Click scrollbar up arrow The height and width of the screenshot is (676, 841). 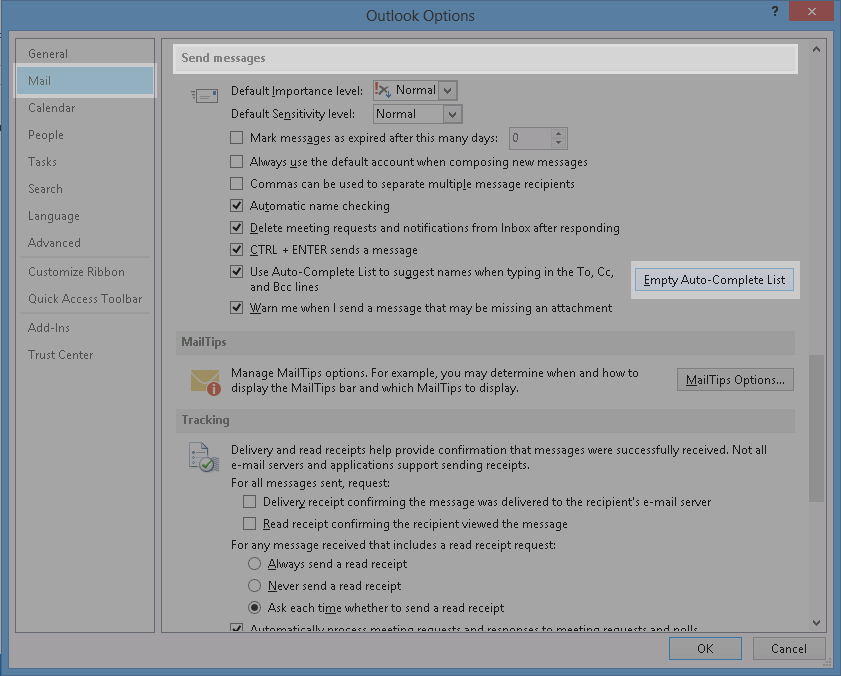[816, 49]
